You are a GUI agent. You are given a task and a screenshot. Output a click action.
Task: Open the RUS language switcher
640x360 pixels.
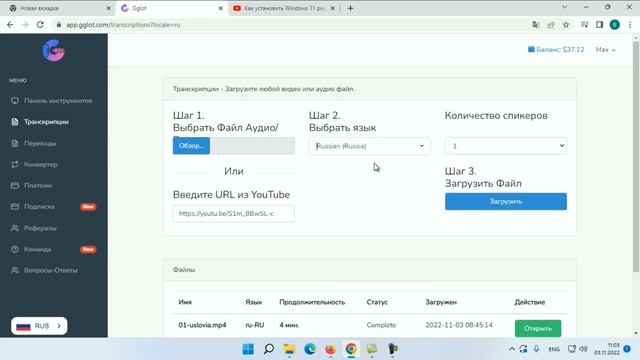point(39,326)
